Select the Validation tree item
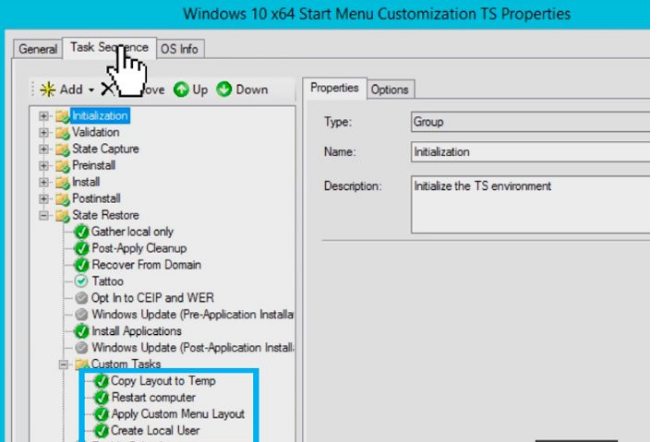The width and height of the screenshot is (671, 442). pyautogui.click(x=95, y=132)
